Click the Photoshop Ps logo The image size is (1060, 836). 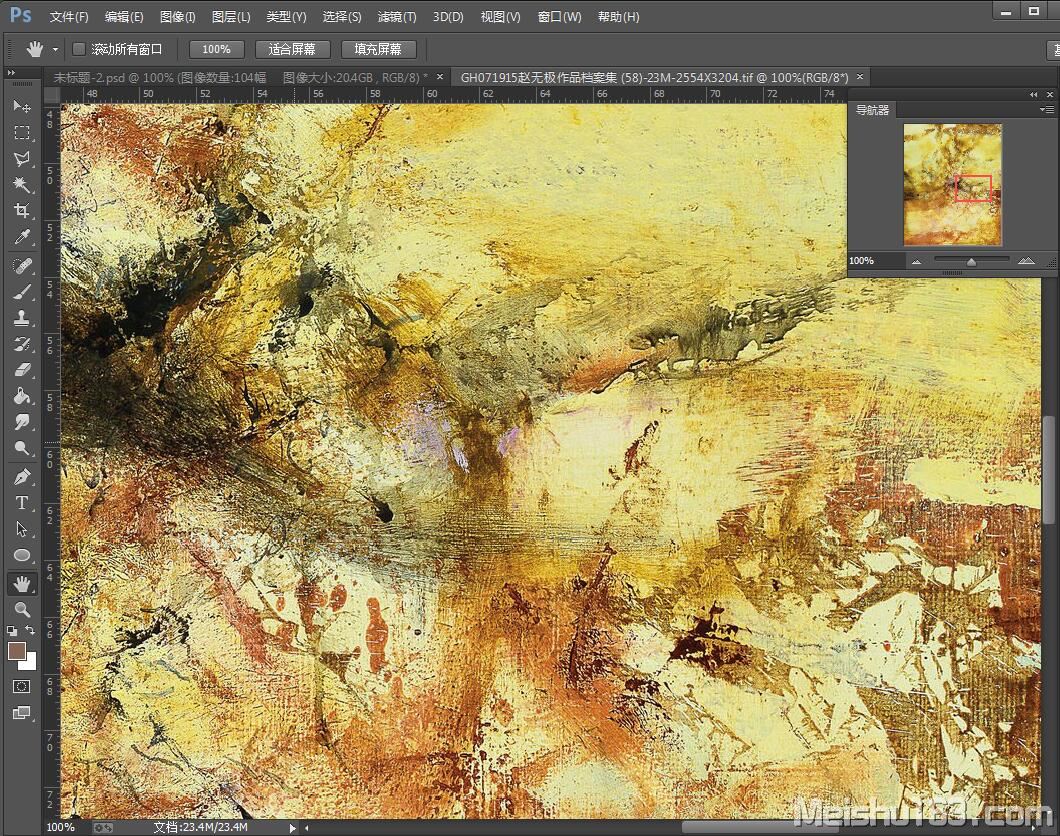click(20, 15)
